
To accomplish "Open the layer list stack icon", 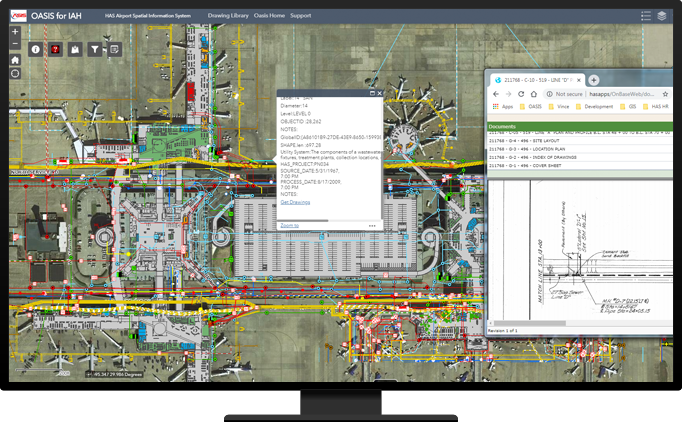I will tap(662, 16).
